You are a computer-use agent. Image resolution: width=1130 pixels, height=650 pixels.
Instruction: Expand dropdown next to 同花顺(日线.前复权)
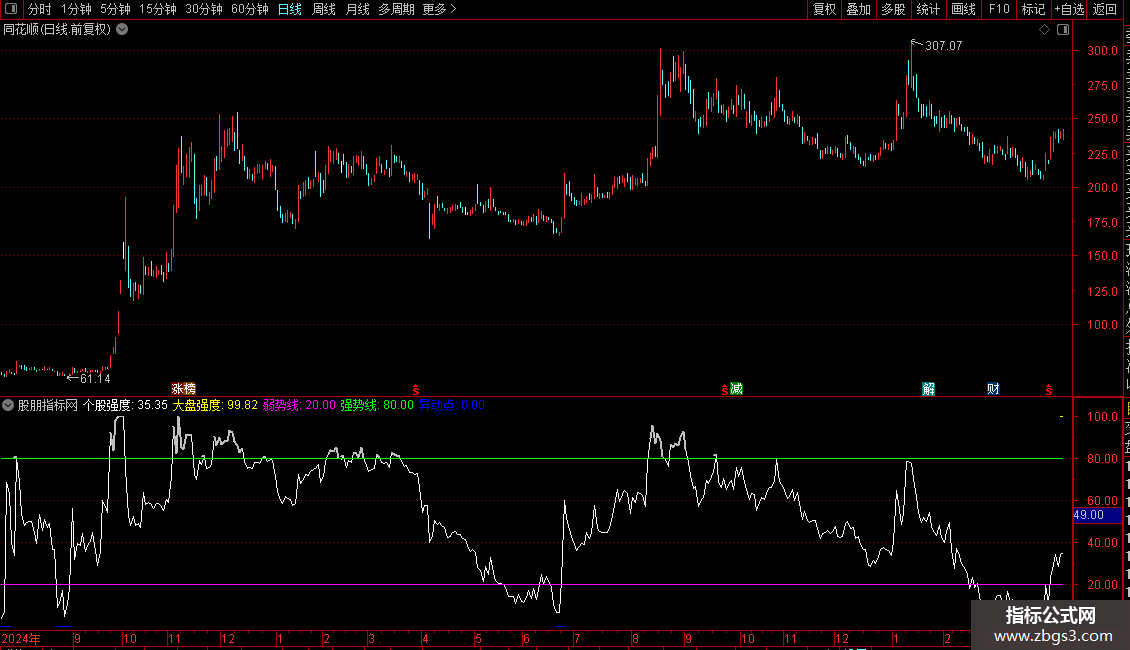123,30
